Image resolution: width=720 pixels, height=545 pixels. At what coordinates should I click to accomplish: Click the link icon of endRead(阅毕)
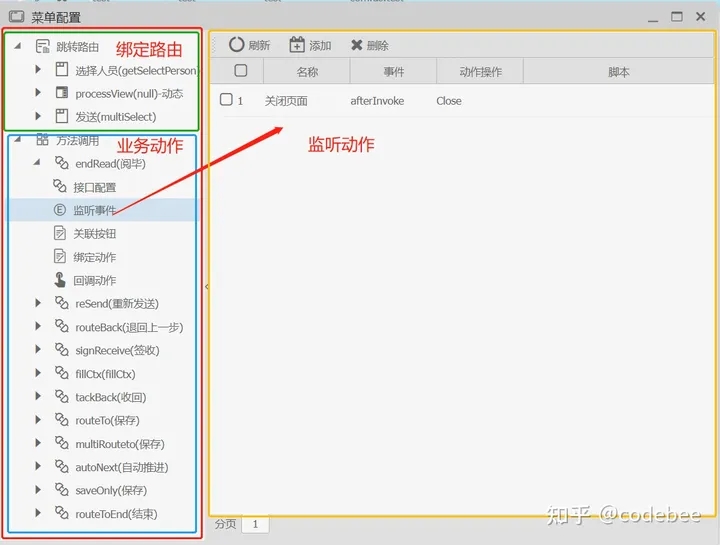pyautogui.click(x=62, y=163)
